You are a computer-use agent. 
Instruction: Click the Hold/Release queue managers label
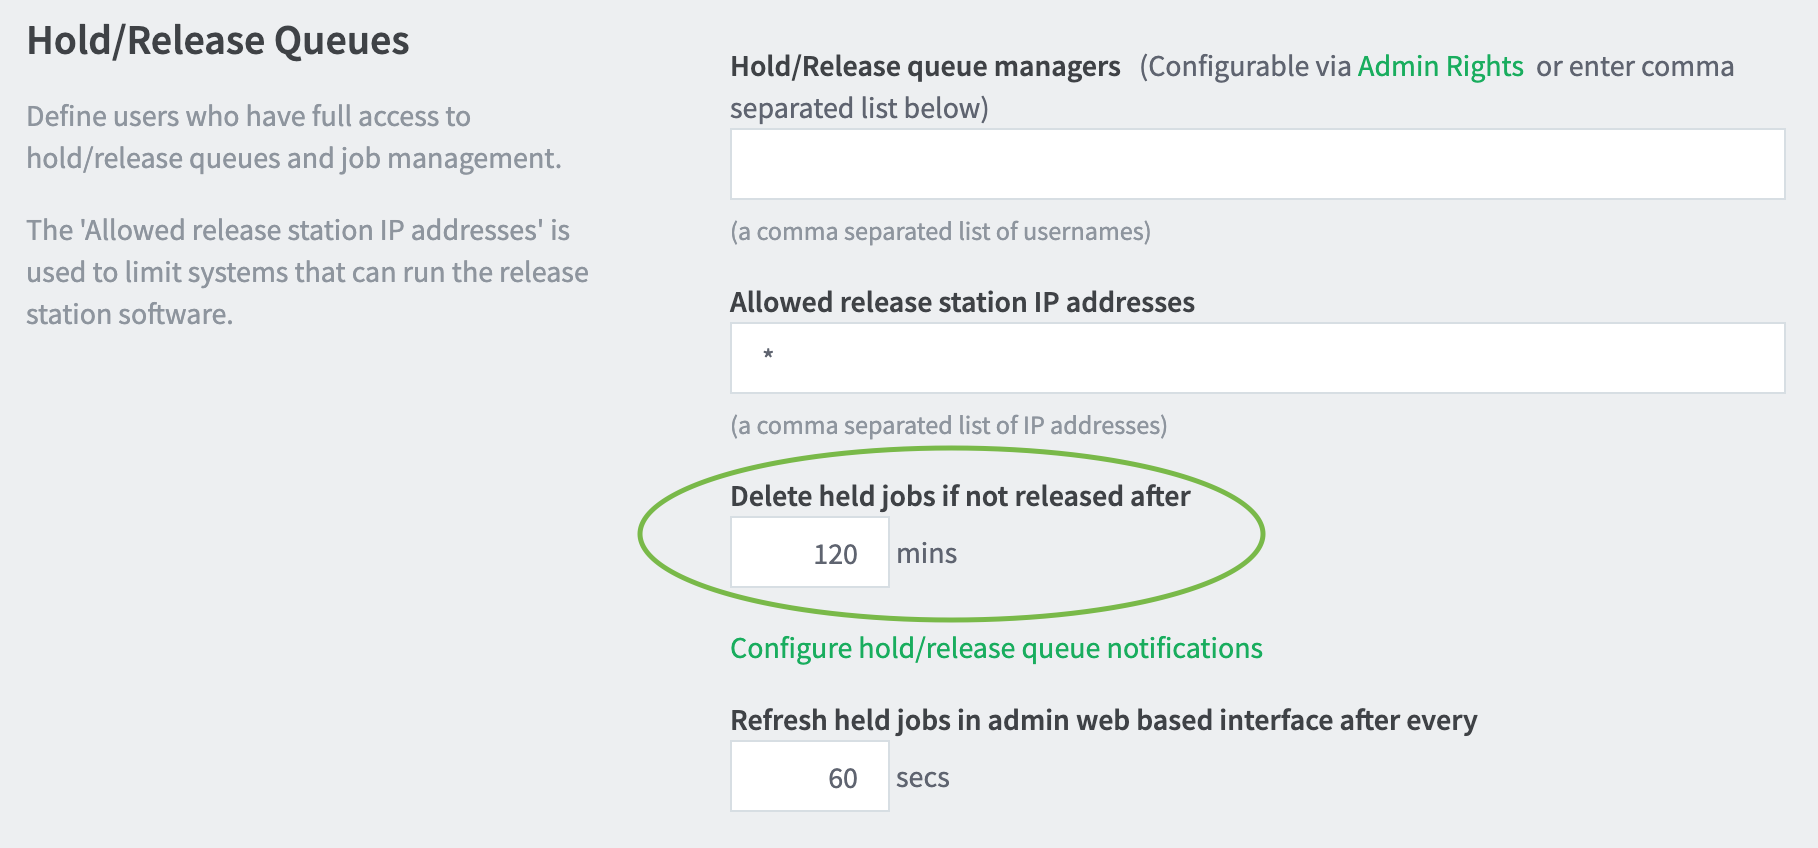point(925,66)
